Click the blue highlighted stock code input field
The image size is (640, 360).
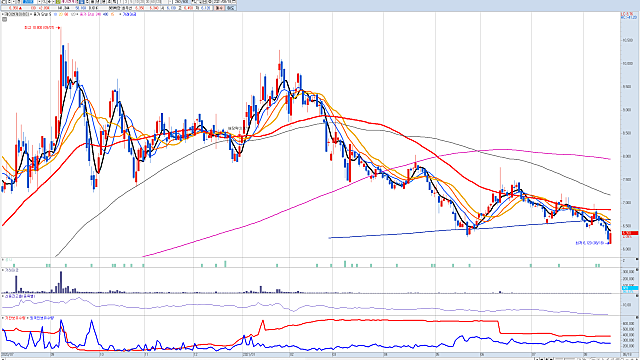tap(28, 2)
